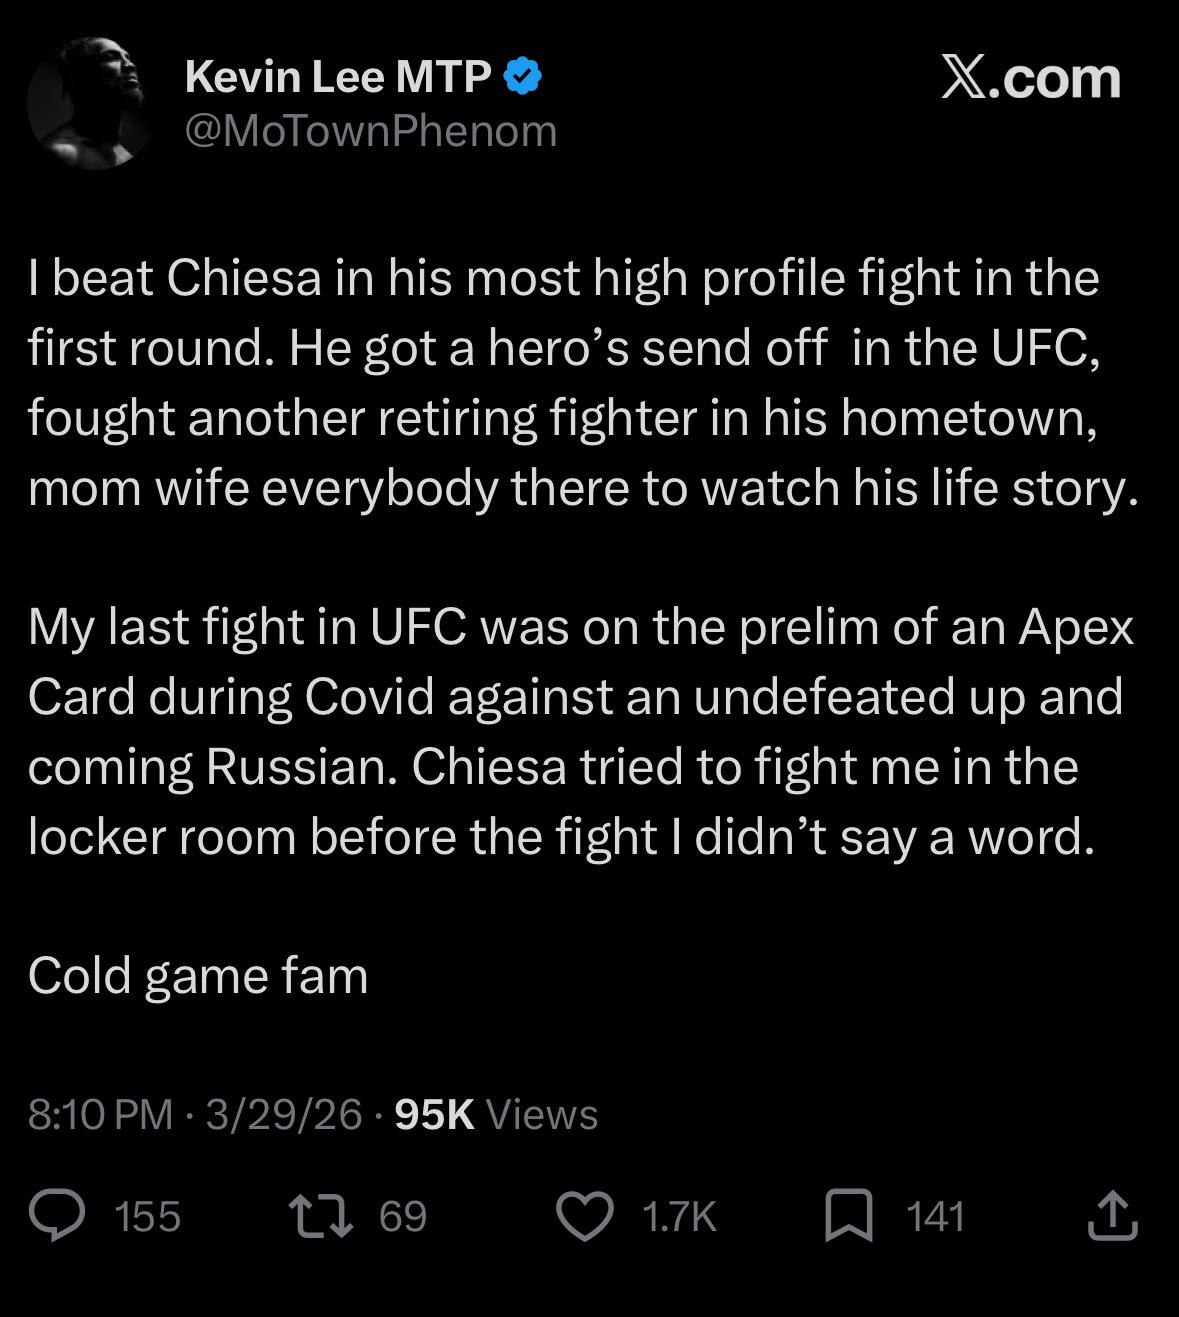Viewport: 1179px width, 1317px height.
Task: Click the "Cold game fam" text line
Action: (x=198, y=975)
